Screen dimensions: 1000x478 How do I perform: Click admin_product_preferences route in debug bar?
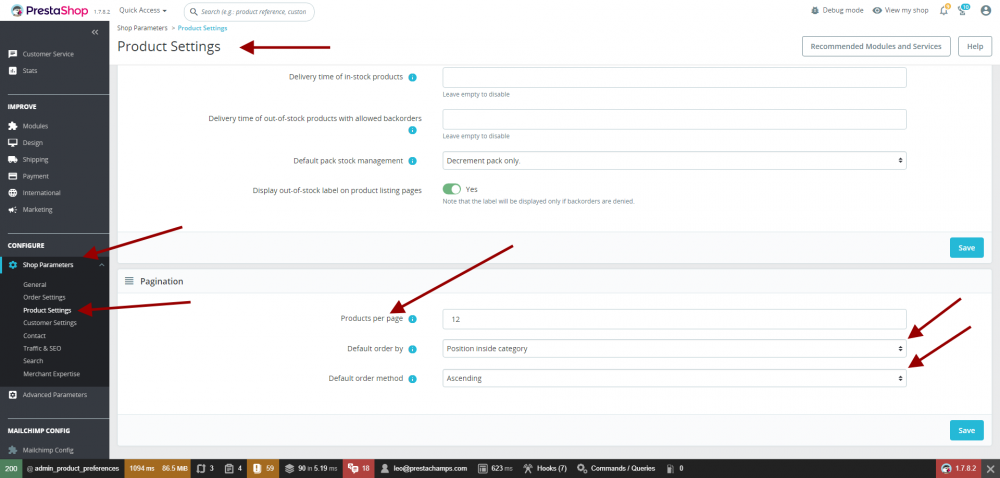pyautogui.click(x=73, y=468)
